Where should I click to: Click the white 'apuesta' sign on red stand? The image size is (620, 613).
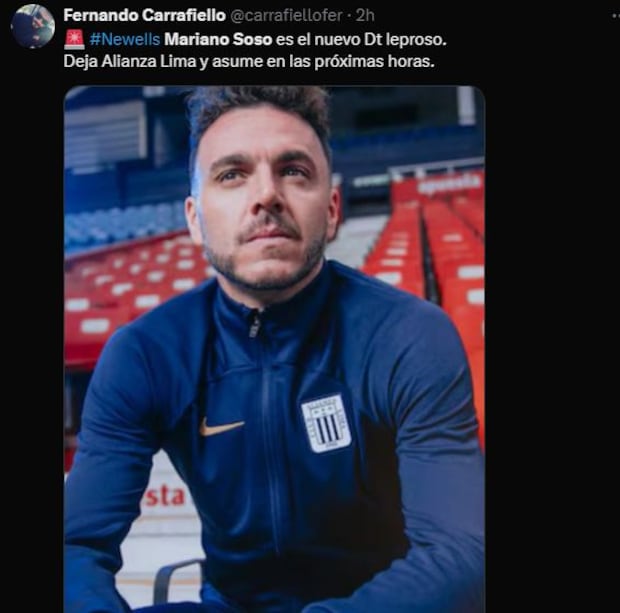[x=450, y=184]
